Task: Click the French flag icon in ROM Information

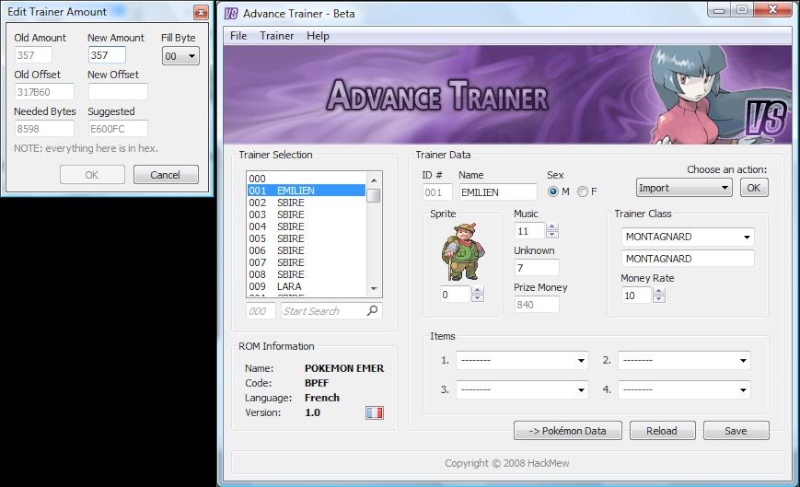Action: coord(374,413)
